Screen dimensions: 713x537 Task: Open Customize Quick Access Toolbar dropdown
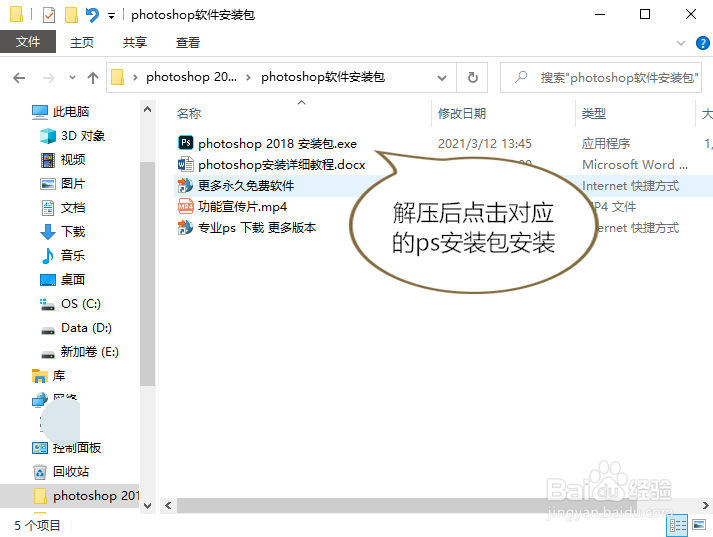pos(111,16)
